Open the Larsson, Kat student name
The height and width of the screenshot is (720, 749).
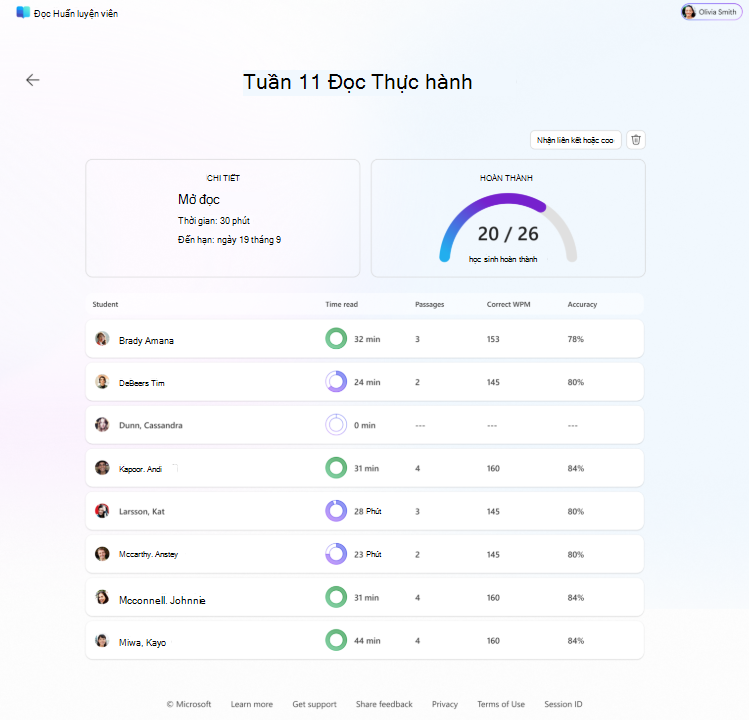[x=142, y=512]
